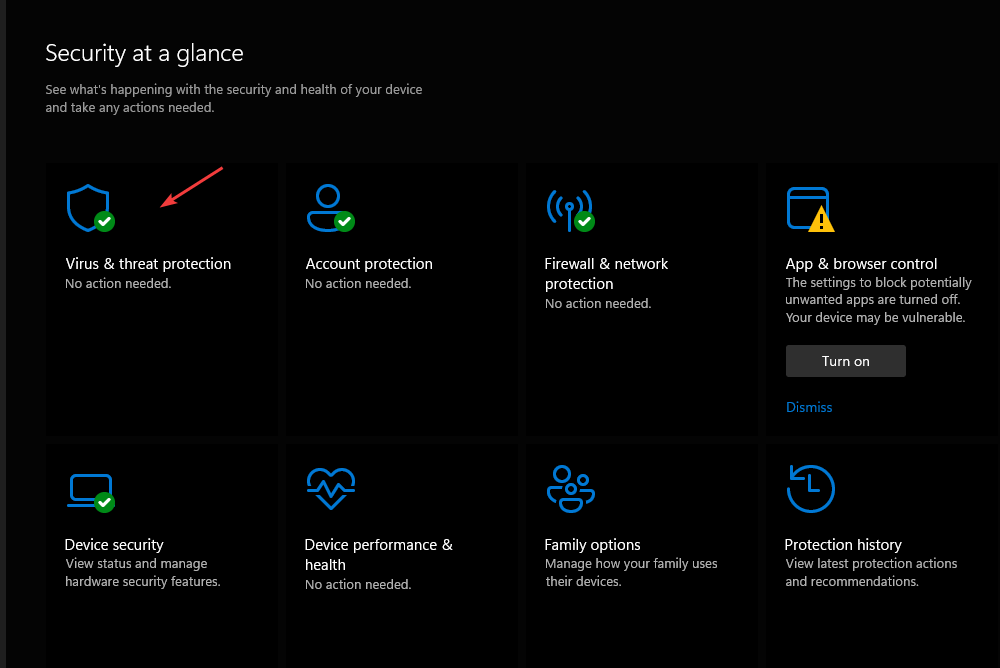Open the Firewall & network antenna icon
This screenshot has height=668, width=1000.
[x=571, y=209]
